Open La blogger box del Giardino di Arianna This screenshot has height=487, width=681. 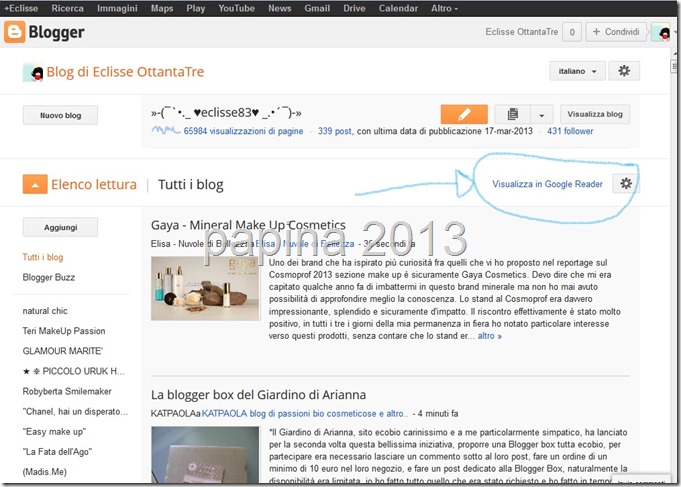coord(258,394)
